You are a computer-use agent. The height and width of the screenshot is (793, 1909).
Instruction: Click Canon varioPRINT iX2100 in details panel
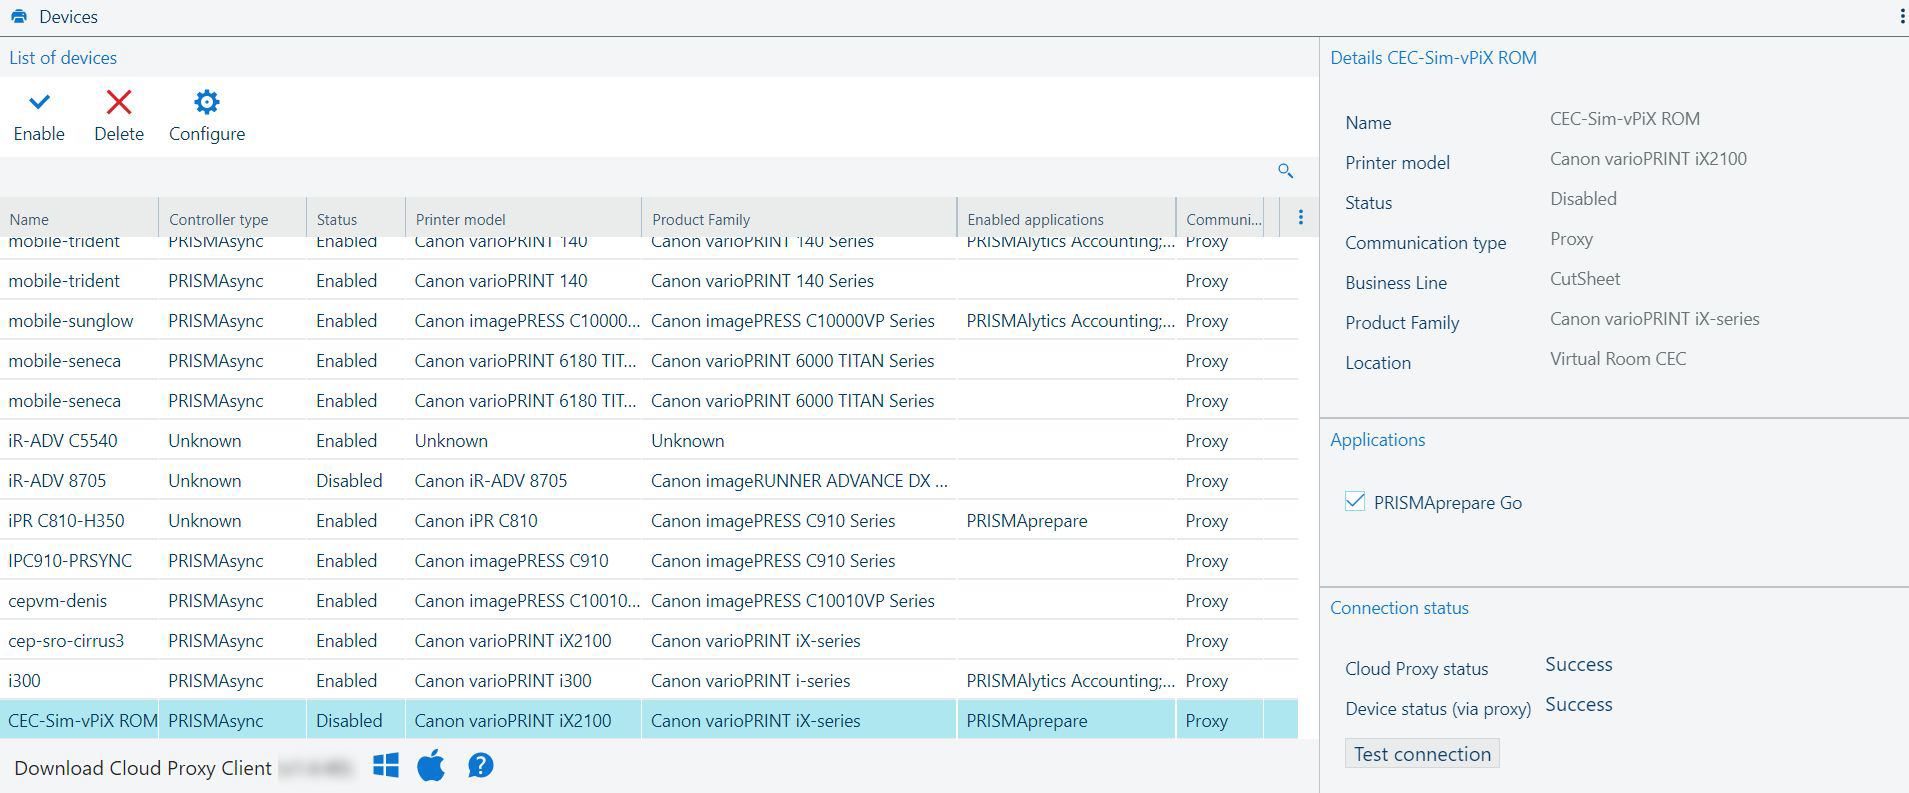[x=1648, y=159]
